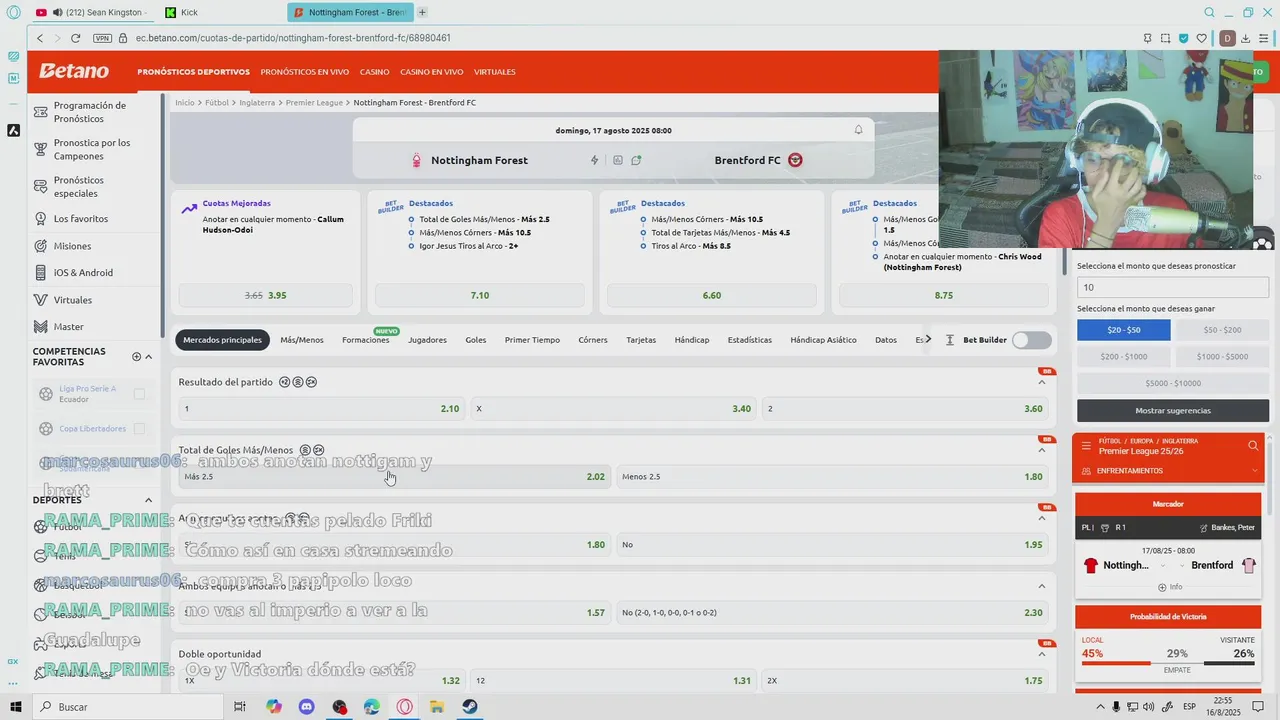The height and width of the screenshot is (720, 1280).
Task: Open the Casino en Vivo menu item
Action: click(x=432, y=72)
